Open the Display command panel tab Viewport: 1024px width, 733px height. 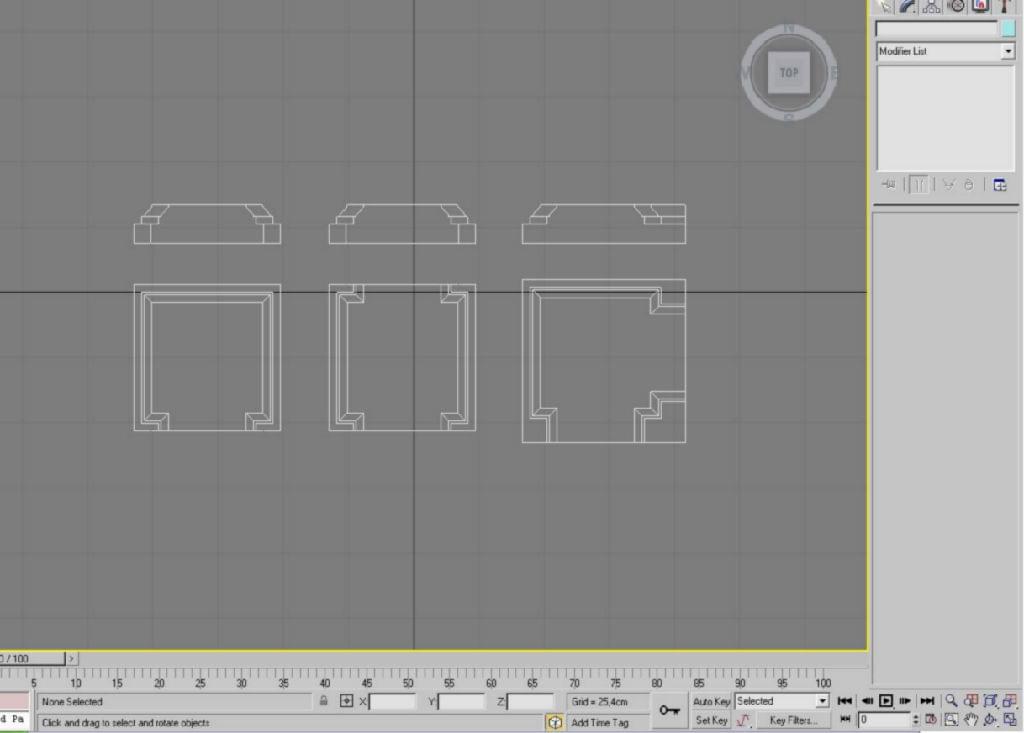click(980, 6)
